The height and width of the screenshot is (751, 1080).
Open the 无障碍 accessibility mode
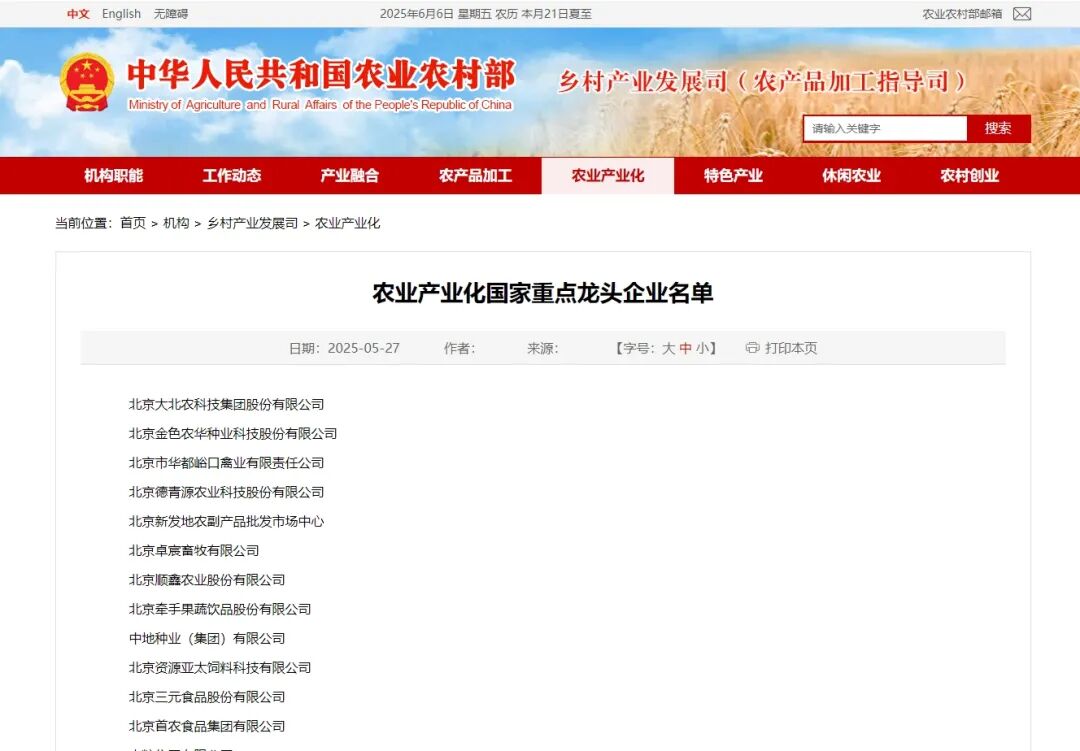pos(172,14)
